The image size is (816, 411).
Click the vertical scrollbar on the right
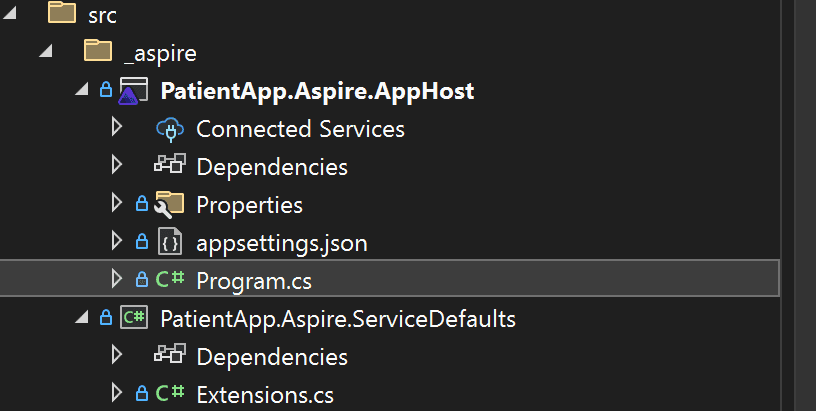805,200
